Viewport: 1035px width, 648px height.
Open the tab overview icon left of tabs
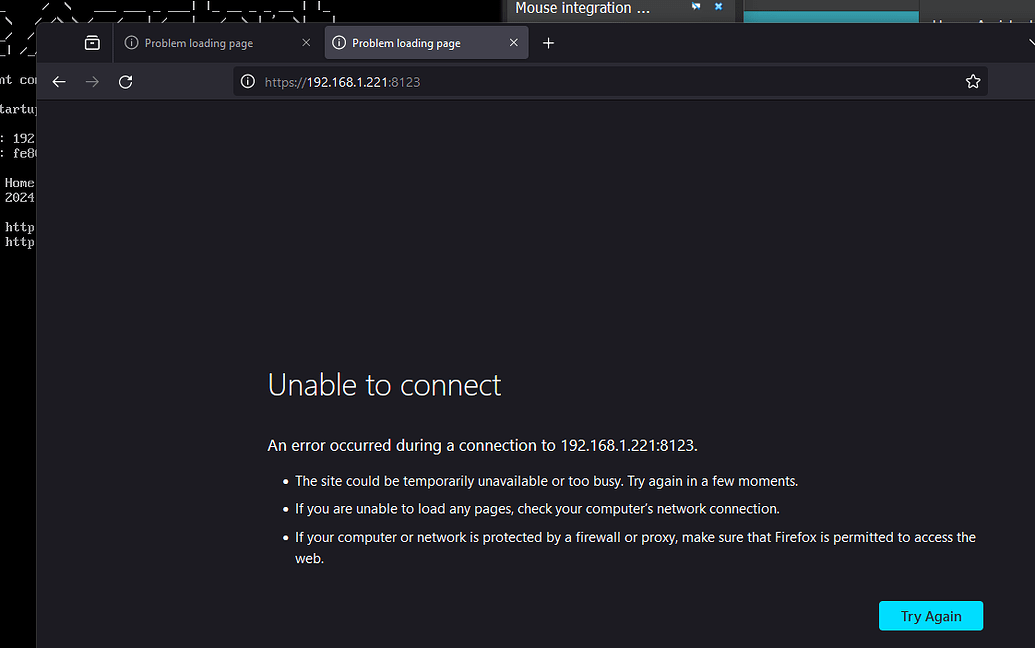click(x=91, y=42)
